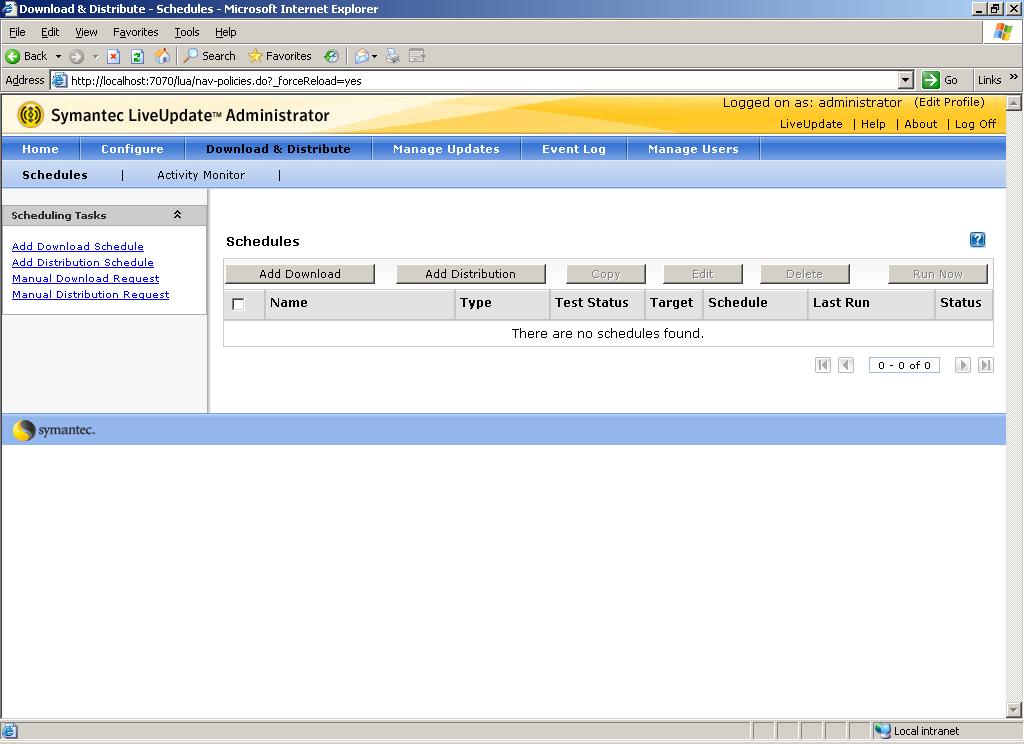Open the Favorites star toolbar button

[x=280, y=56]
